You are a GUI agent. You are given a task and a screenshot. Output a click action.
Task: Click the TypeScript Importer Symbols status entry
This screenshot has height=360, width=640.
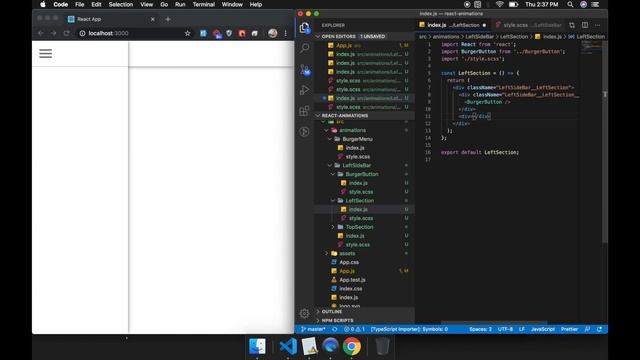coord(409,329)
